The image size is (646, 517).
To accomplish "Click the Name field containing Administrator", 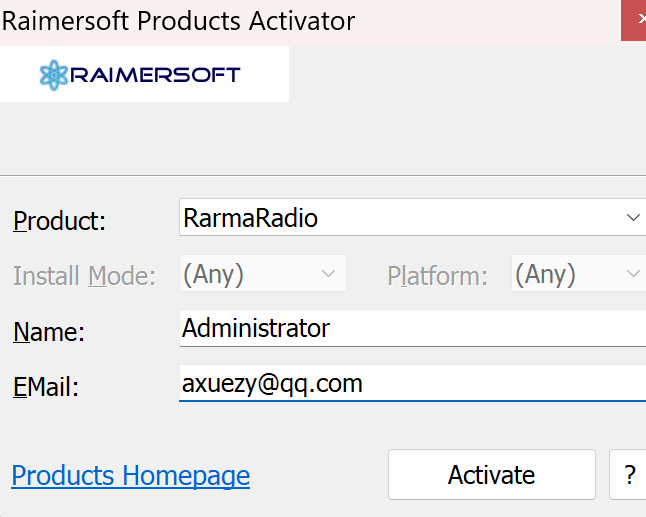I will 410,328.
